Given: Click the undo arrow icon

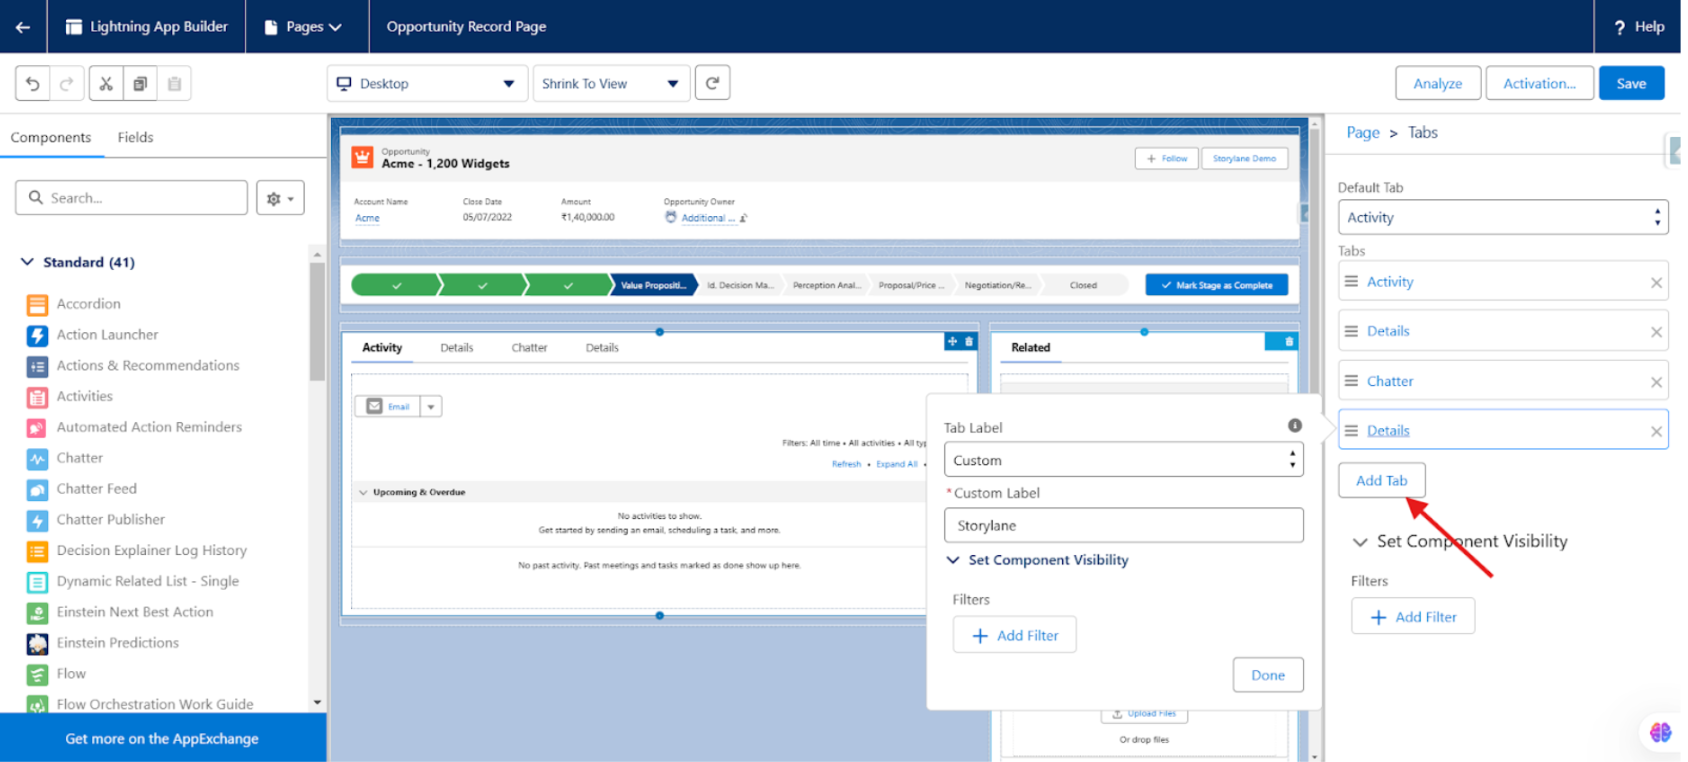Looking at the screenshot, I should [x=33, y=84].
